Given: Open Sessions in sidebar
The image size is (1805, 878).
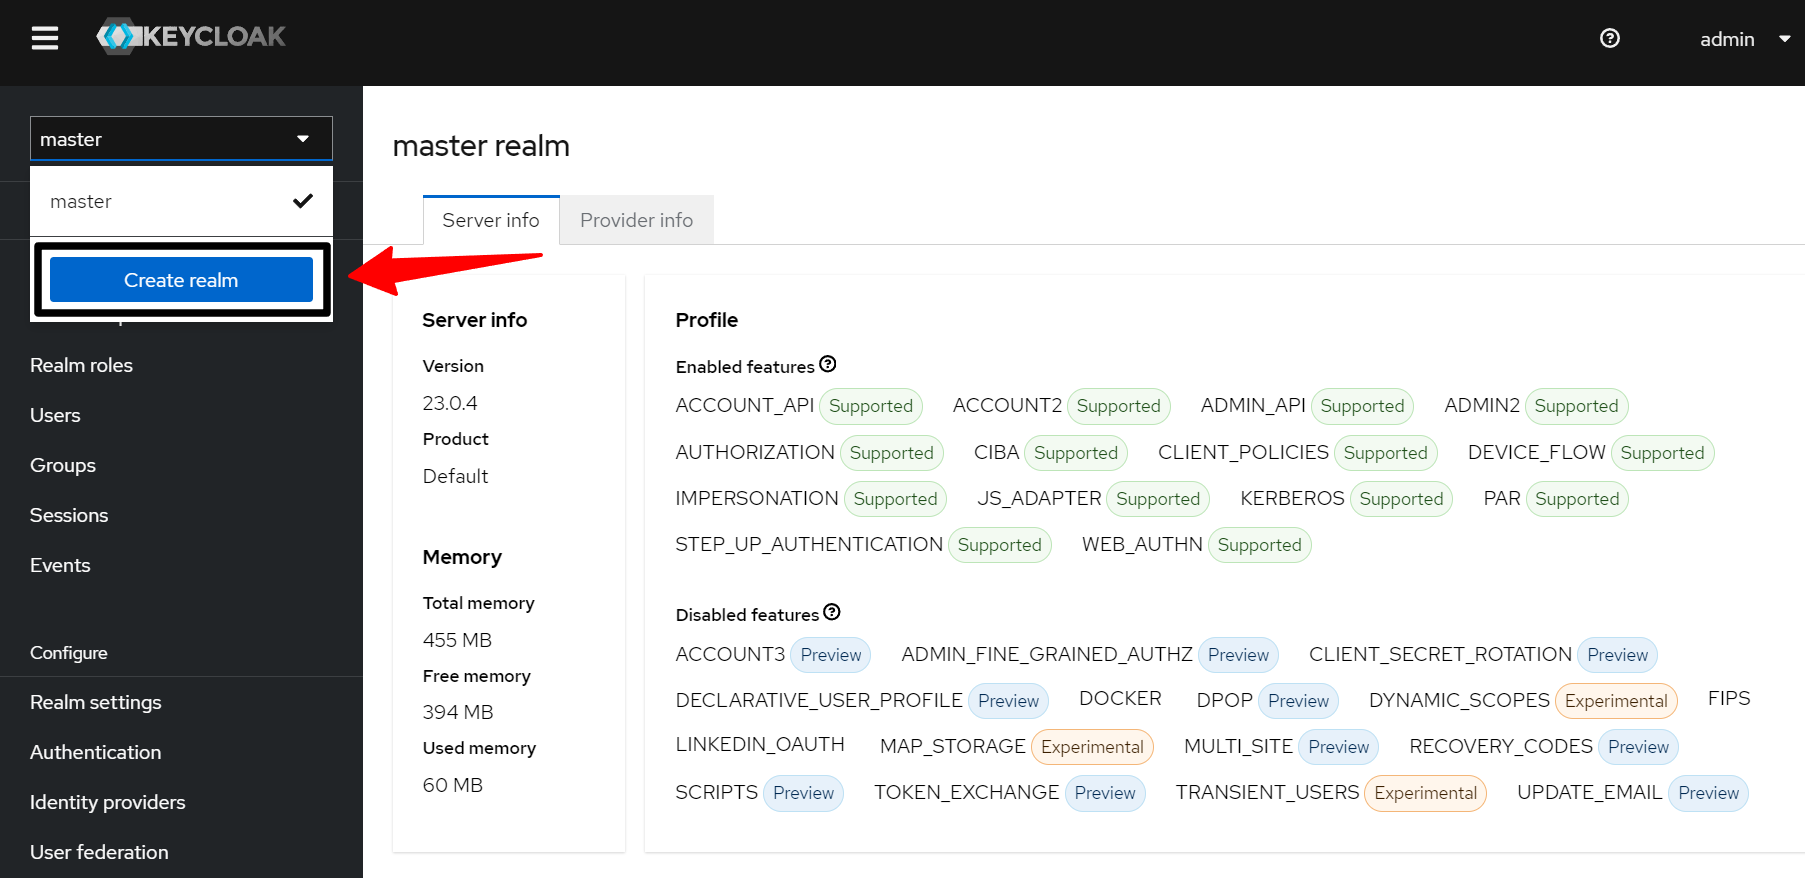Looking at the screenshot, I should click(69, 515).
